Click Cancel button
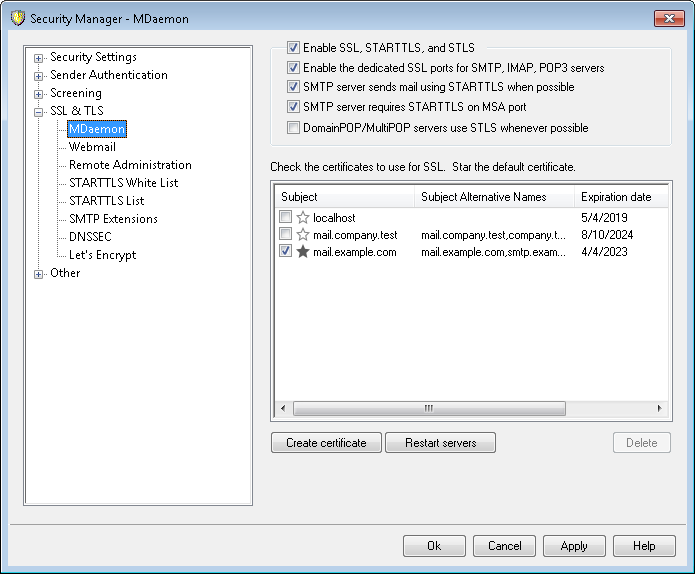 tap(504, 546)
